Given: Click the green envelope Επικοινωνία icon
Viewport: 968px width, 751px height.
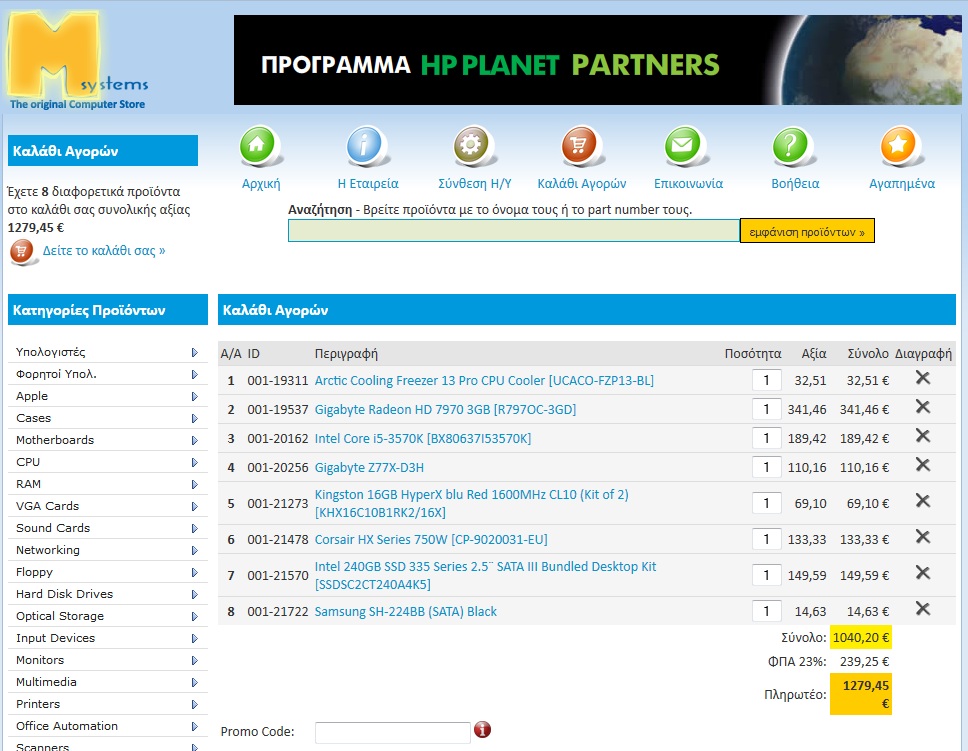Looking at the screenshot, I should point(683,146).
